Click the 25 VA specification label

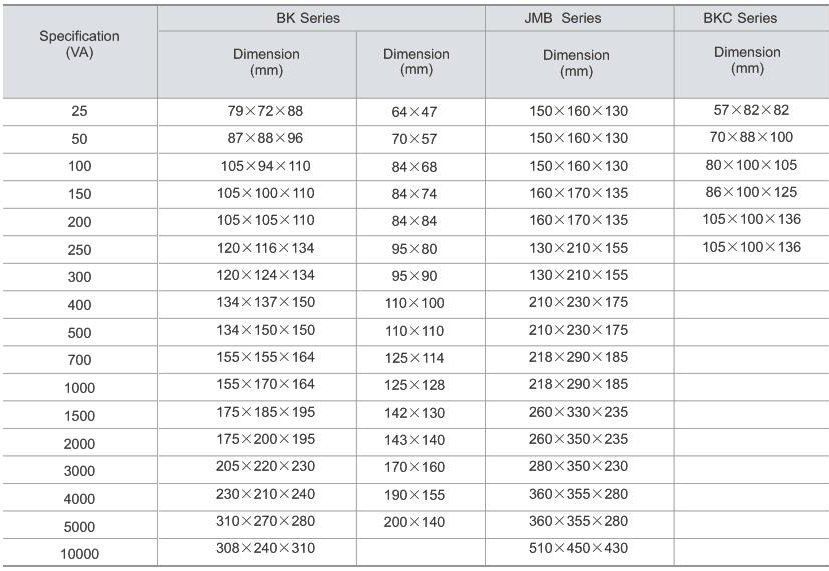(79, 112)
